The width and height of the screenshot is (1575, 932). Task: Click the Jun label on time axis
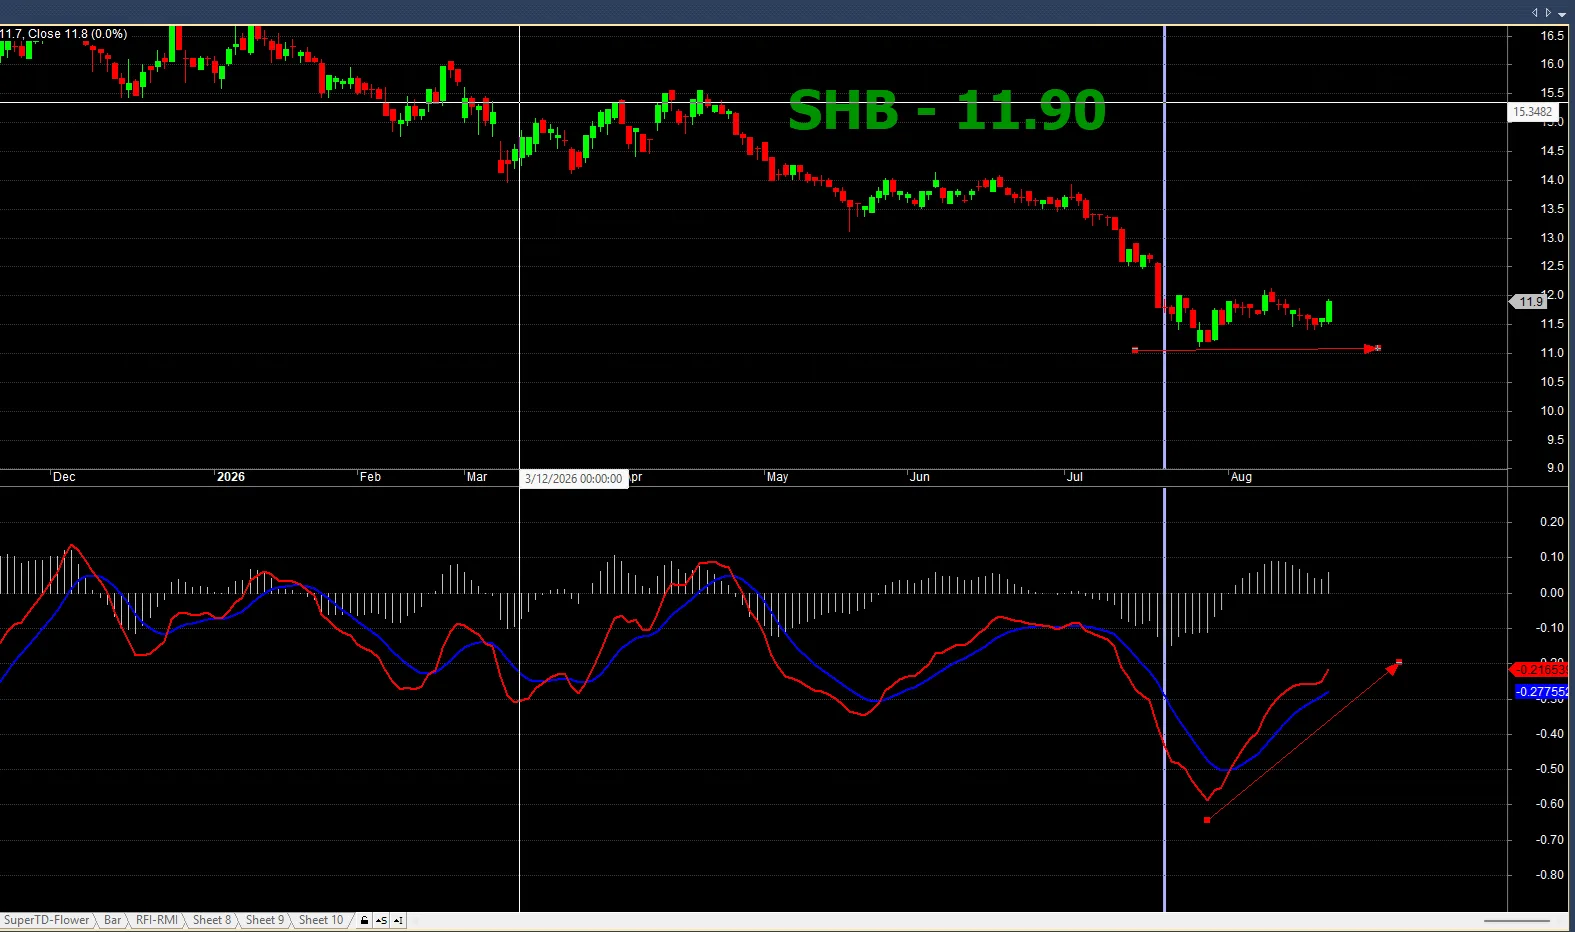tap(920, 477)
